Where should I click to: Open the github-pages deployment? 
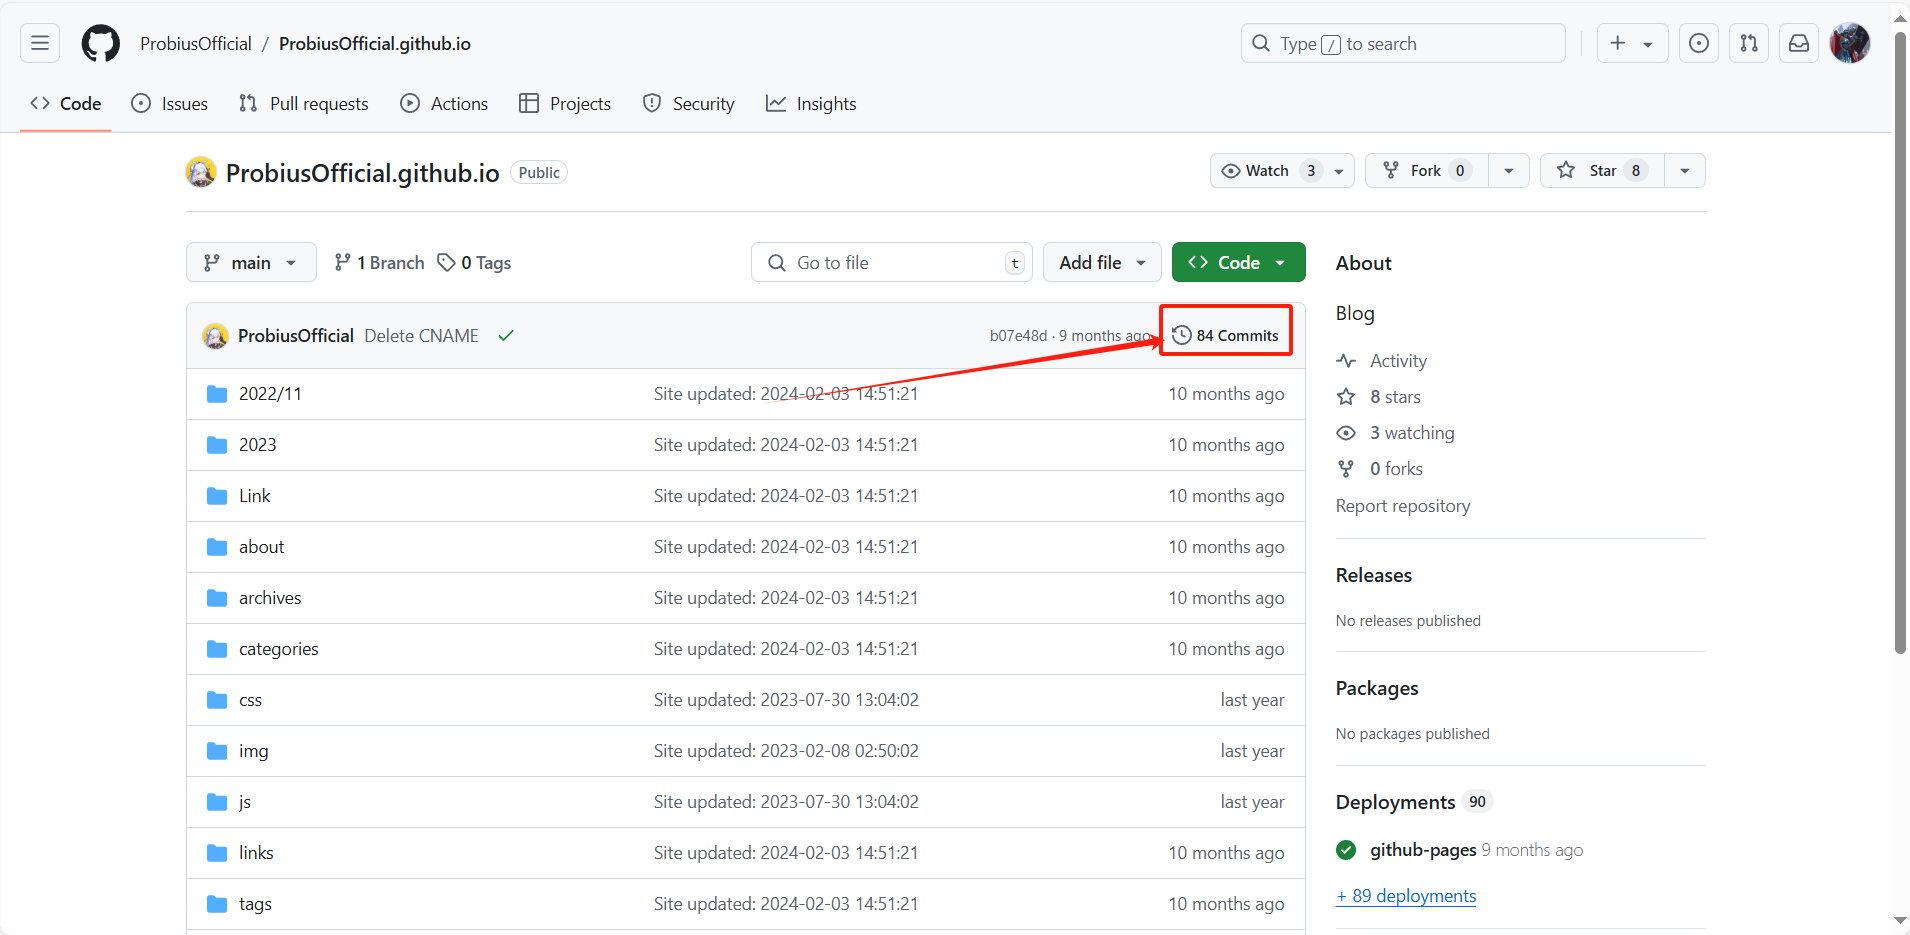[x=1423, y=850]
